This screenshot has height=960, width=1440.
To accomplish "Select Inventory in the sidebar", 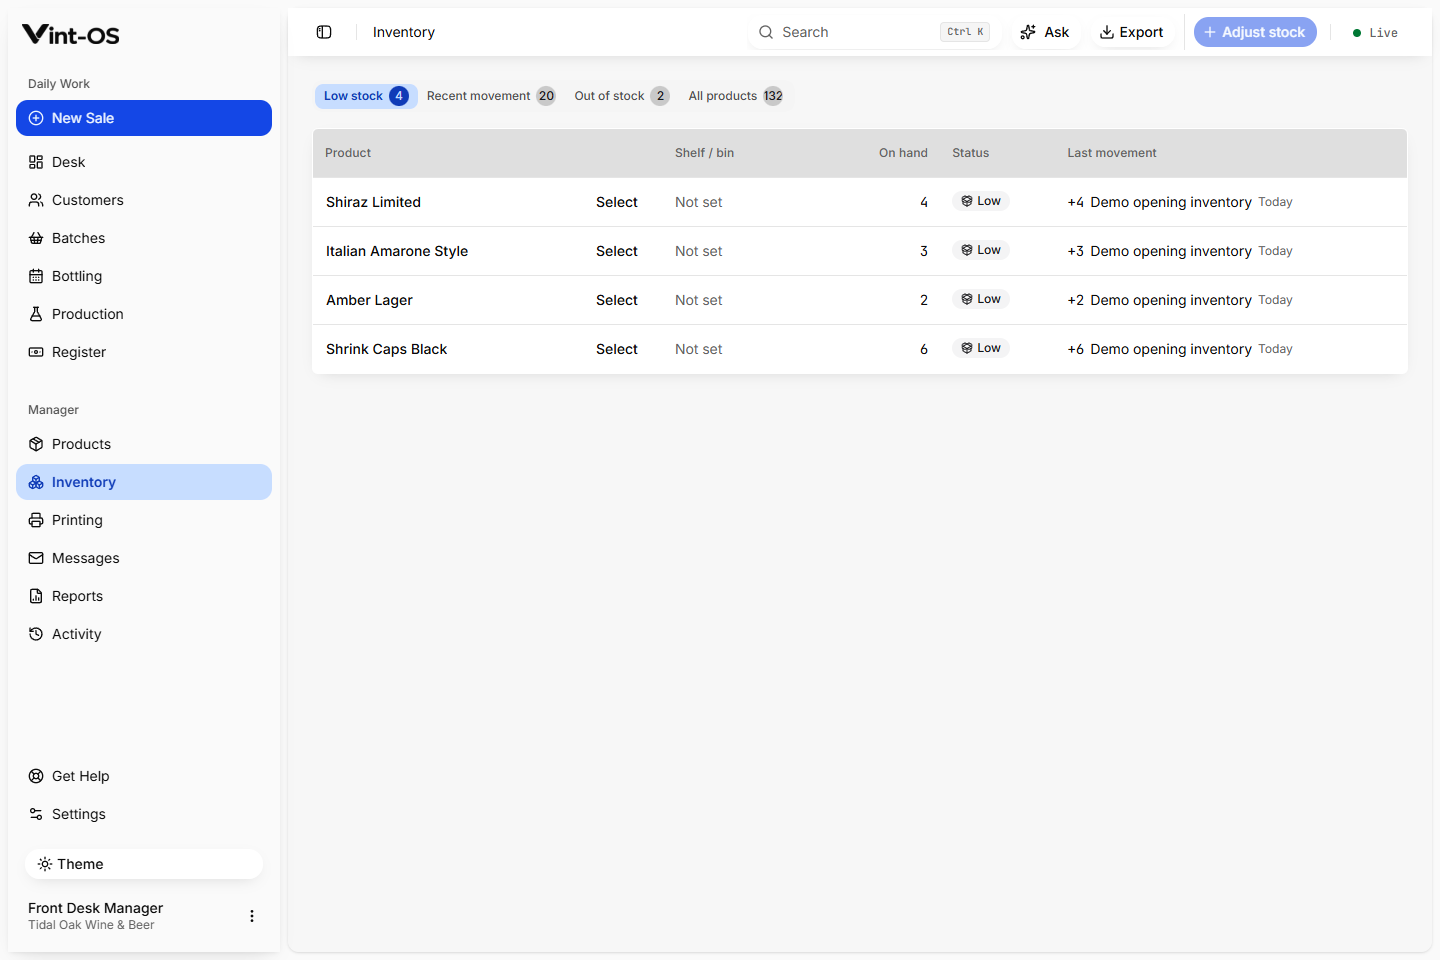I will point(144,482).
